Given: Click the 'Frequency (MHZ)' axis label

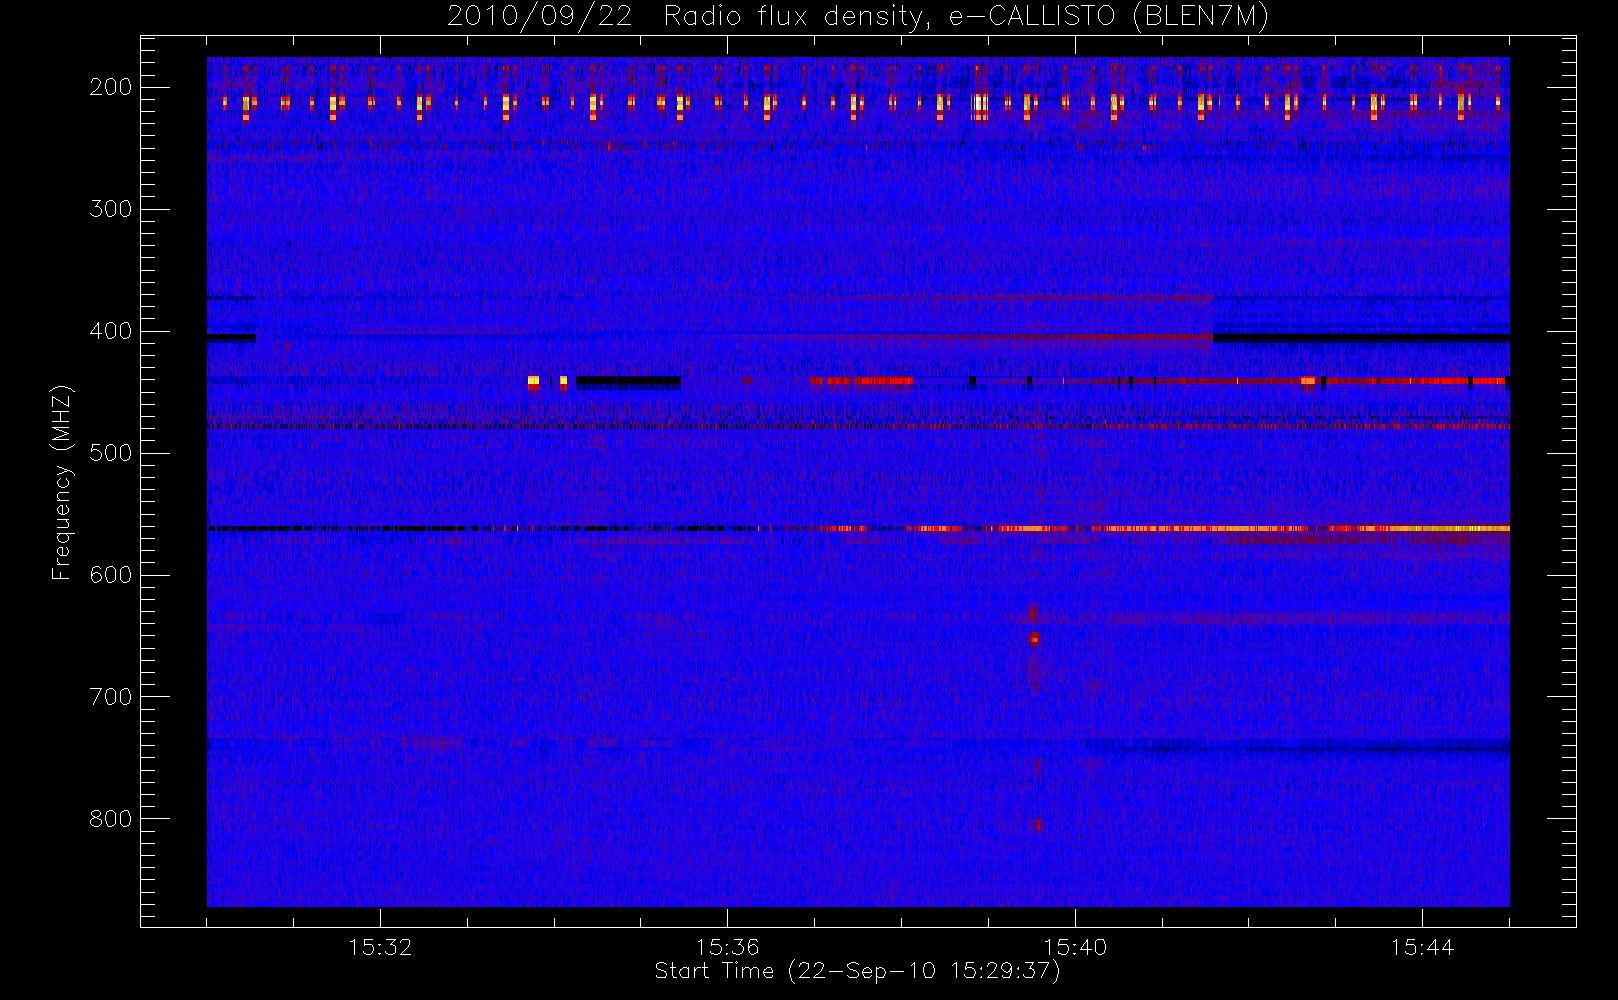Looking at the screenshot, I should (x=62, y=482).
